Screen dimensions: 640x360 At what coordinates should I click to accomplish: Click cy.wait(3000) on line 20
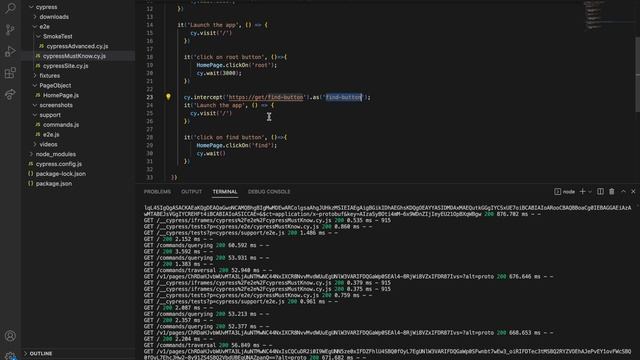(219, 73)
